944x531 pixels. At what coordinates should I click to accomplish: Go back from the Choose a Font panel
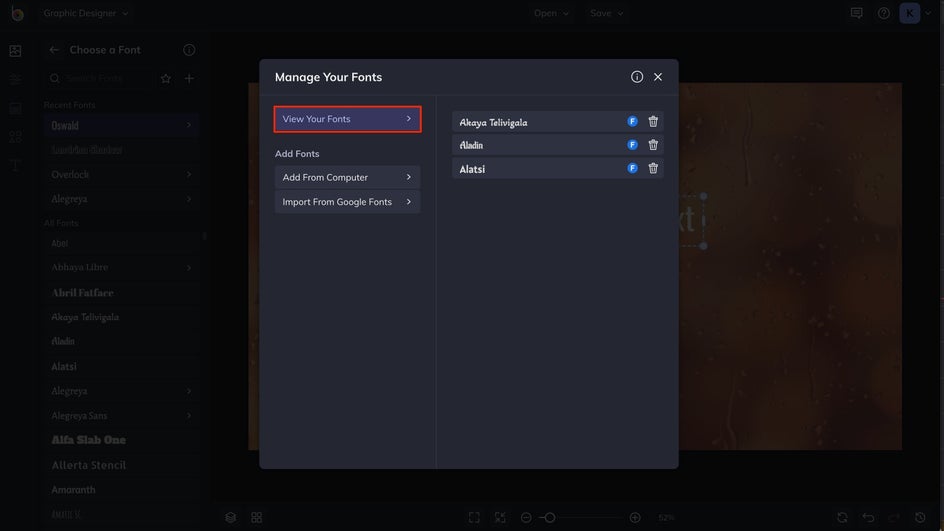coord(54,50)
